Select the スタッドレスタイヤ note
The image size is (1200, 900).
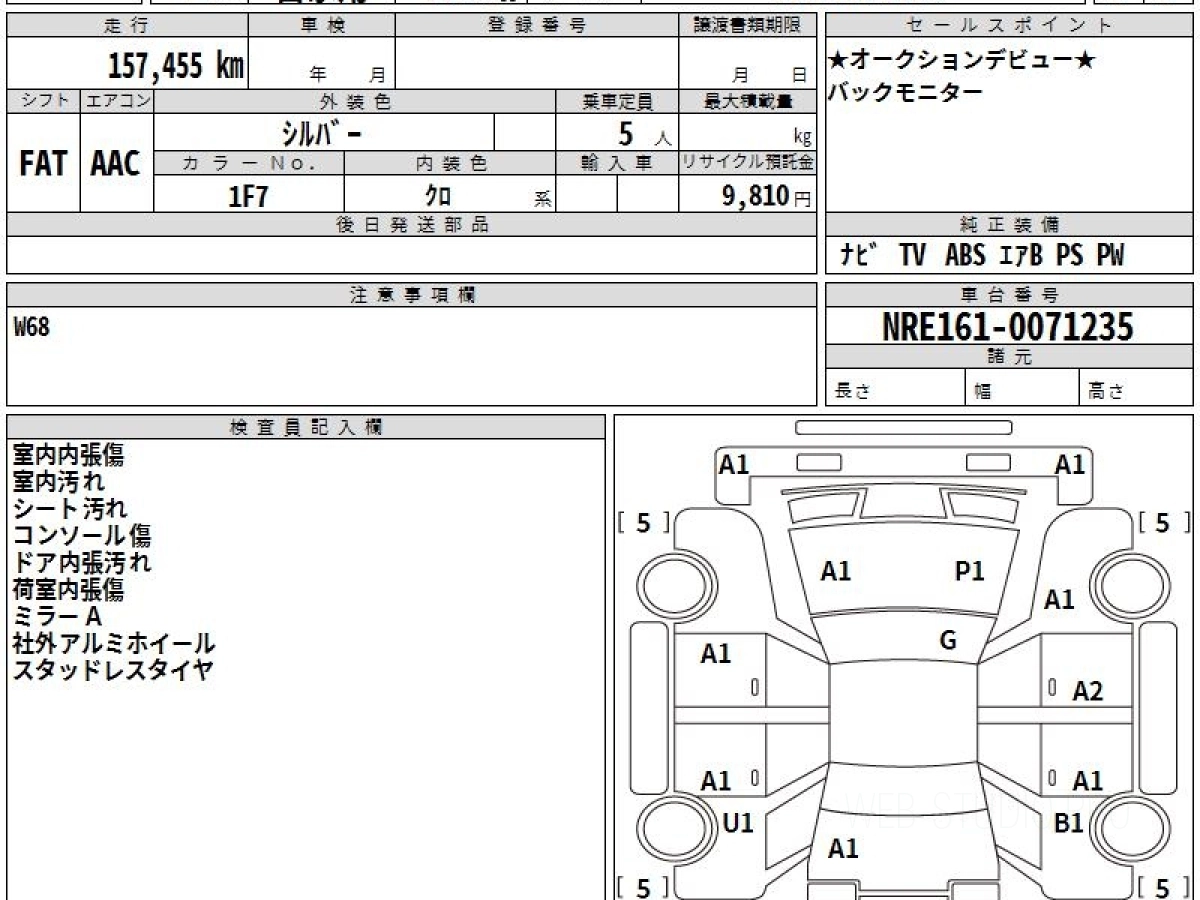click(x=113, y=670)
